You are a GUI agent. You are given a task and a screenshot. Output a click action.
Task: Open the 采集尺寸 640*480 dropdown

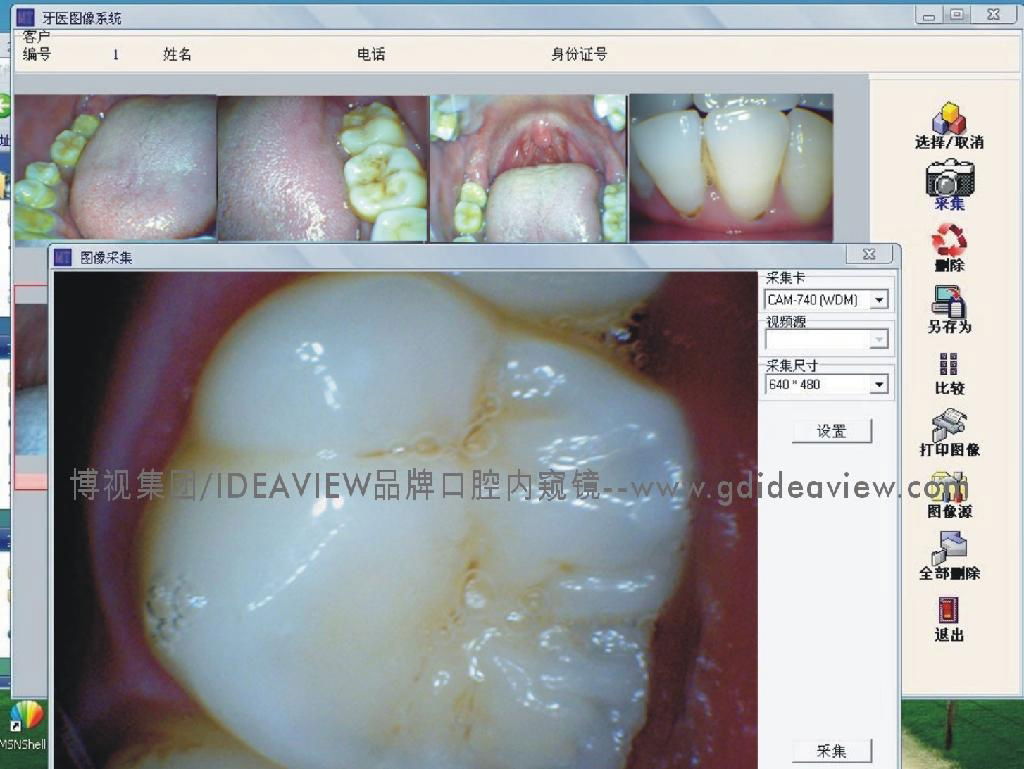pos(879,384)
